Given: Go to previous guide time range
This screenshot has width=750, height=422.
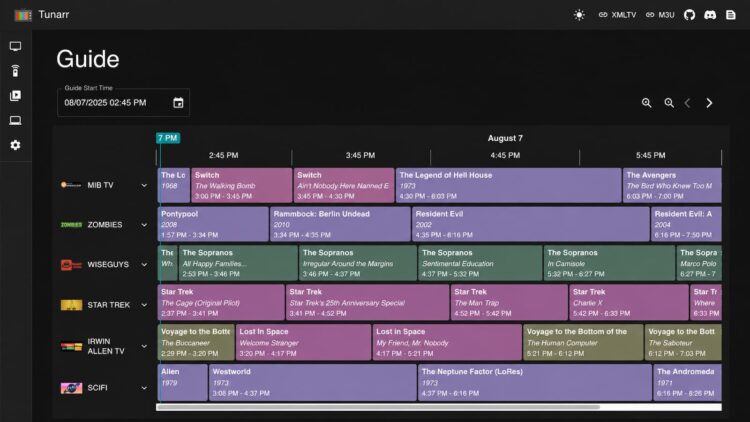Looking at the screenshot, I should click(687, 103).
